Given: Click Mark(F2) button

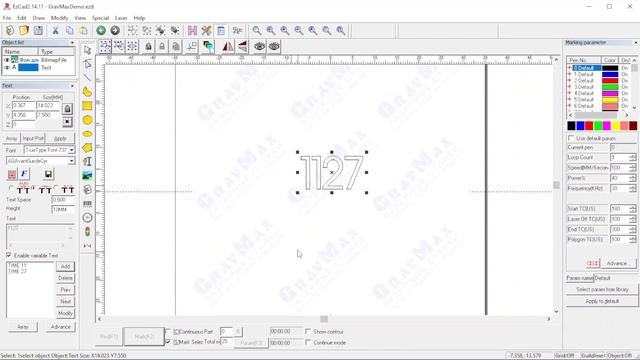Looking at the screenshot, I should pyautogui.click(x=144, y=337).
